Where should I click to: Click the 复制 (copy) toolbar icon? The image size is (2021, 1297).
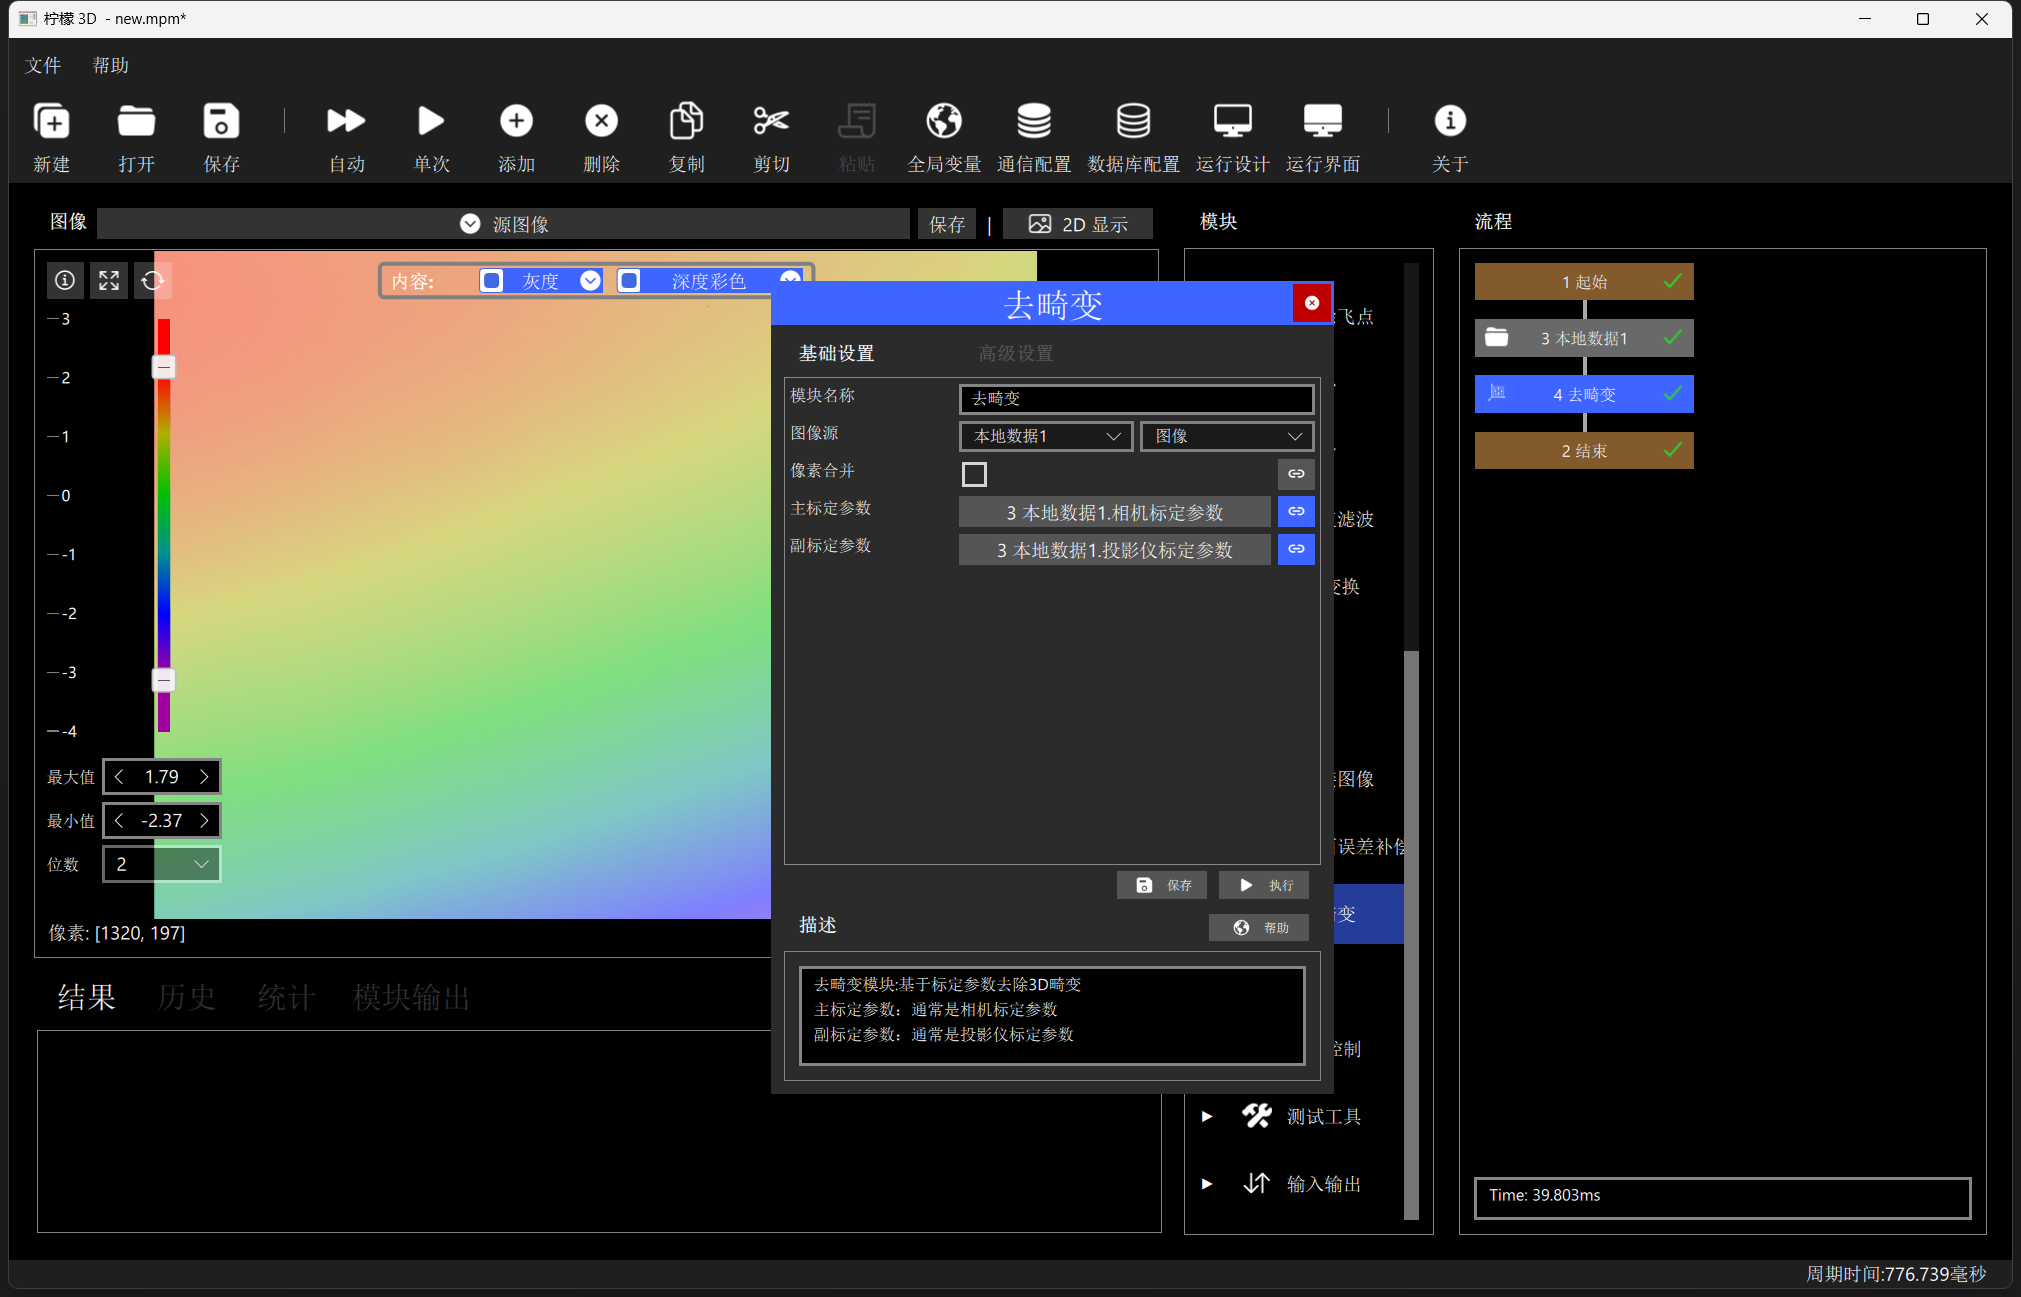coord(686,122)
